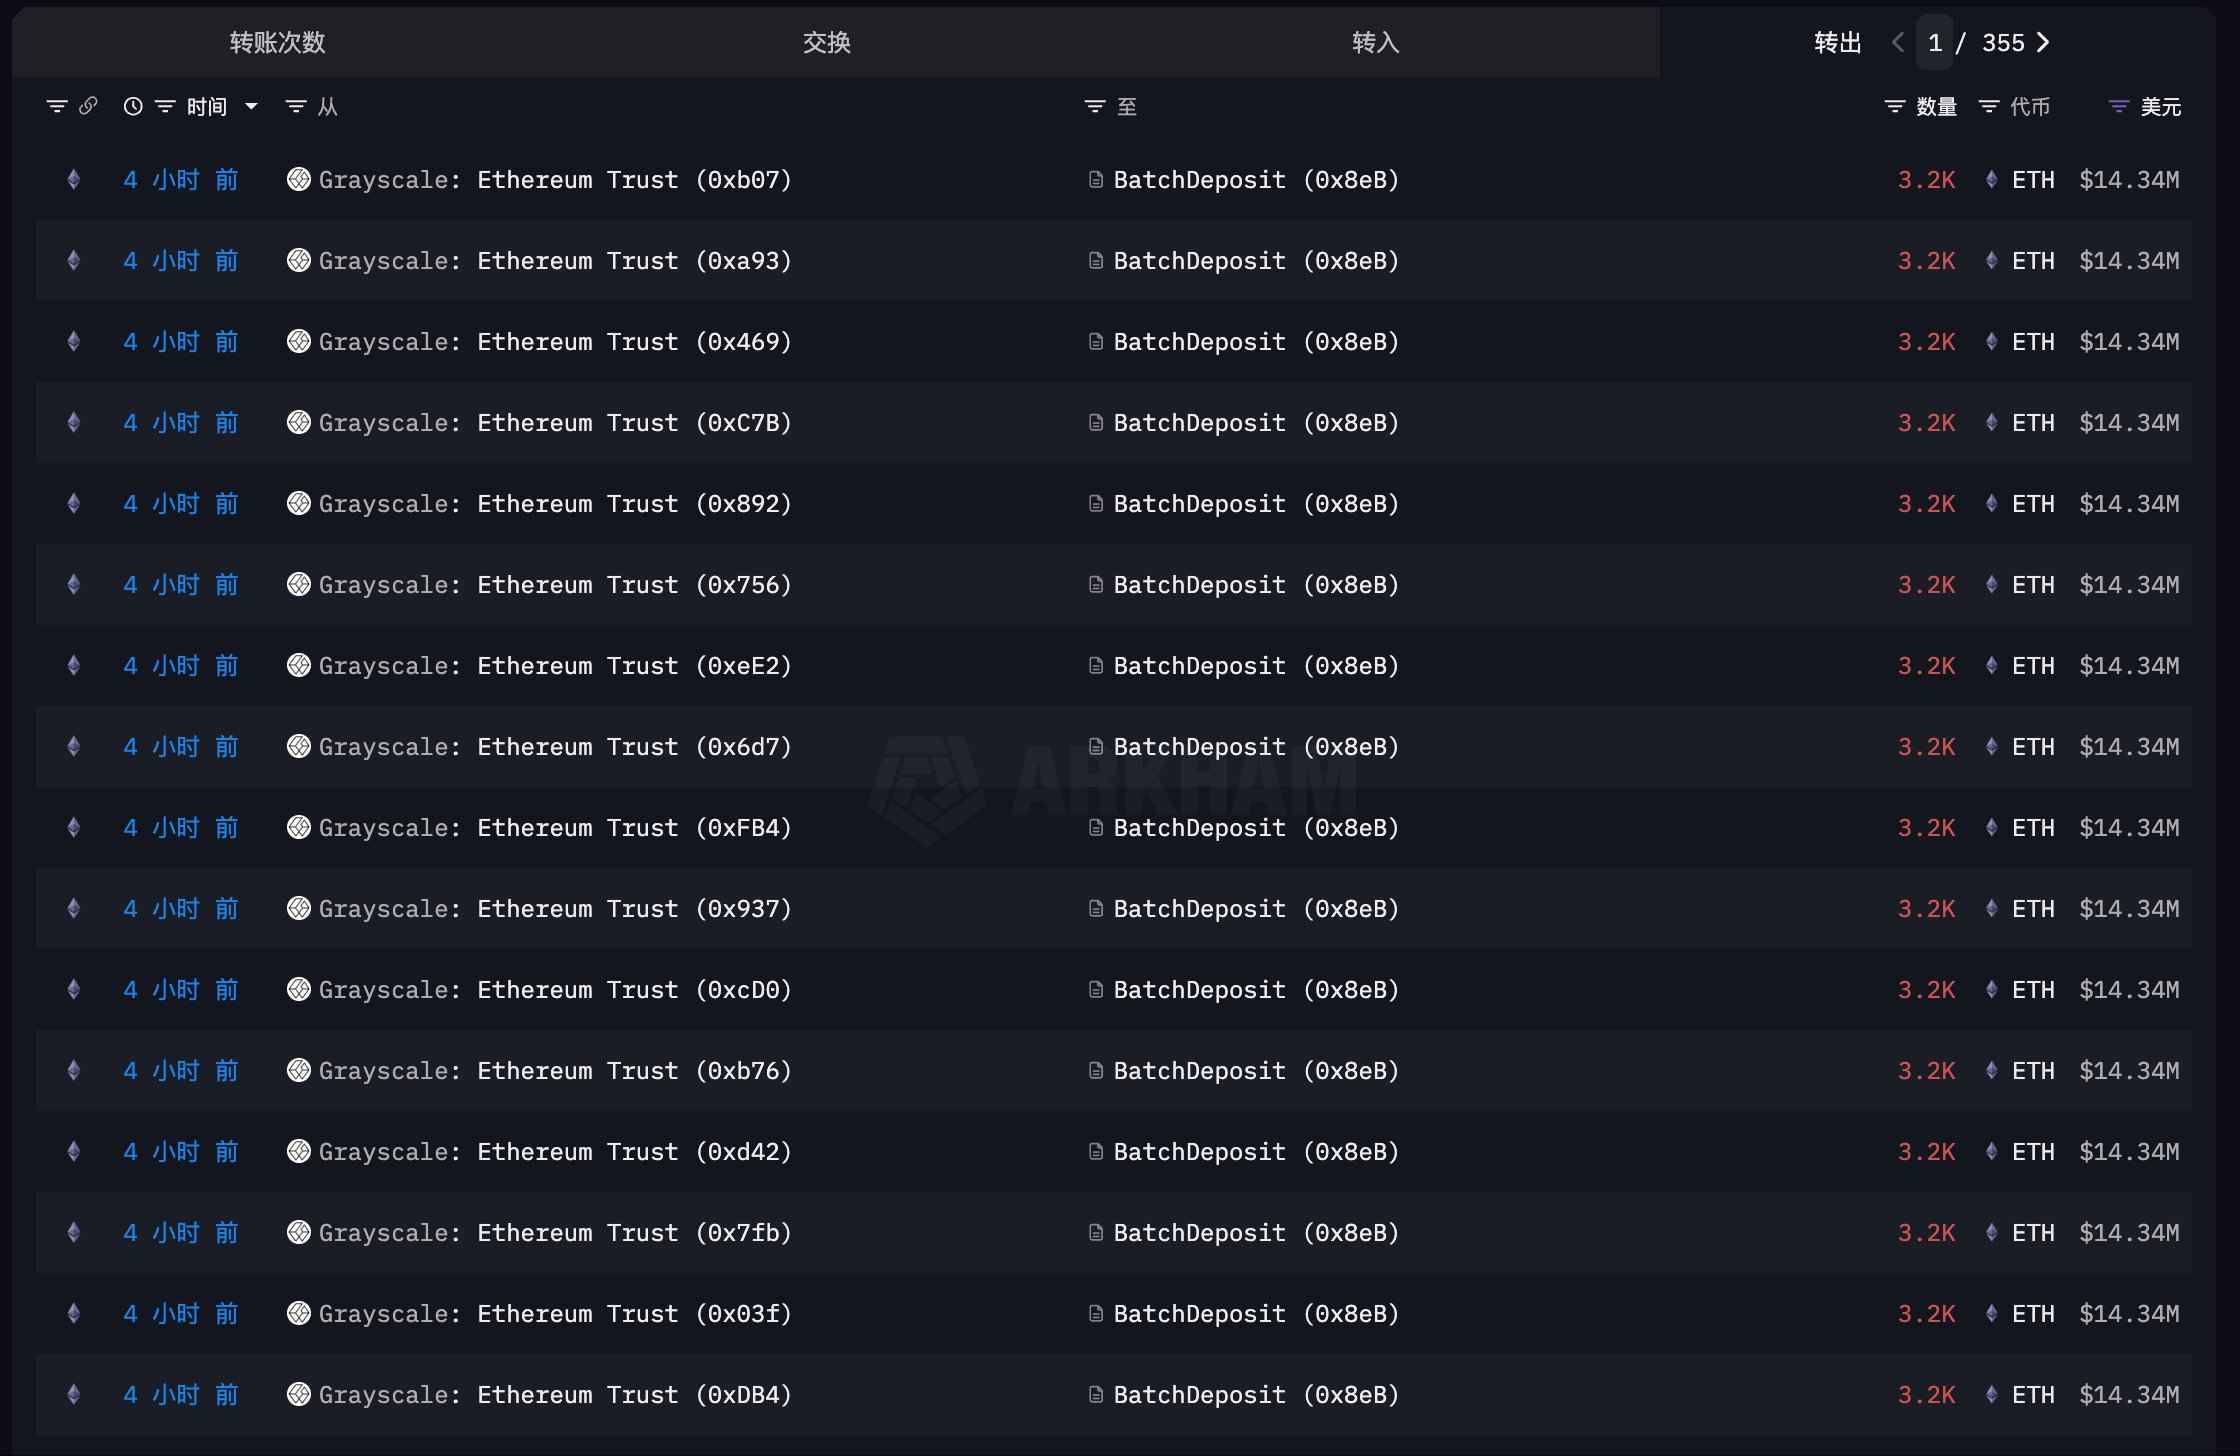The height and width of the screenshot is (1456, 2240).
Task: Click contract icon beside BatchDeposit on 0x469 row
Action: [x=1096, y=342]
